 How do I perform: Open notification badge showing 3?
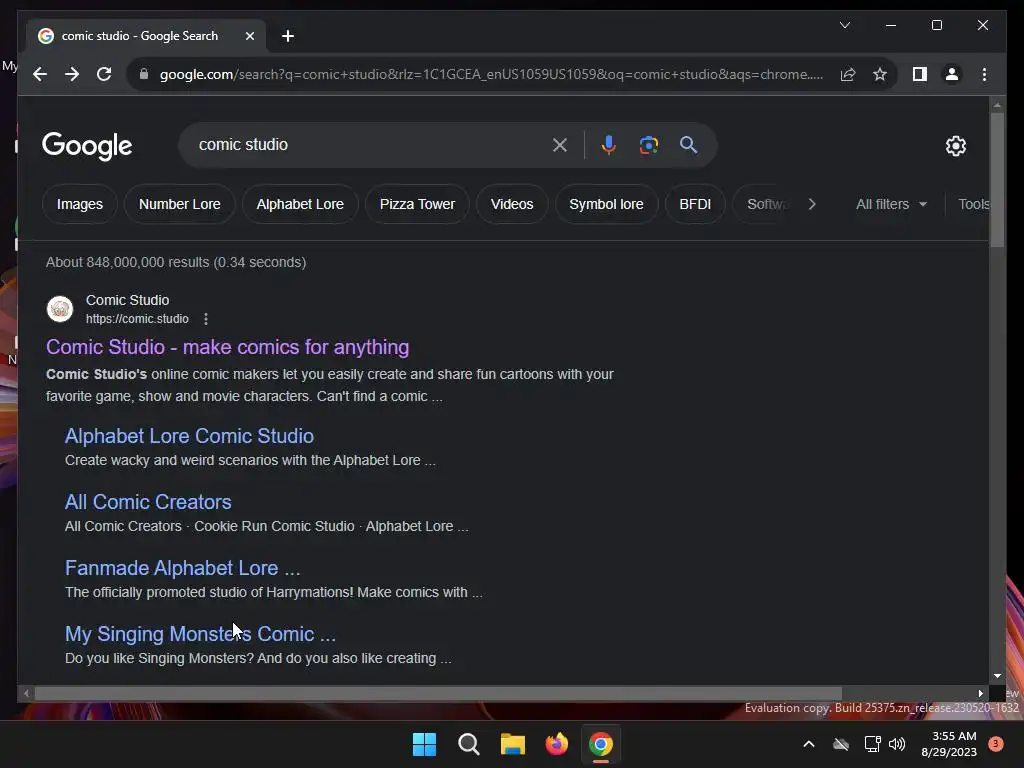pos(996,744)
